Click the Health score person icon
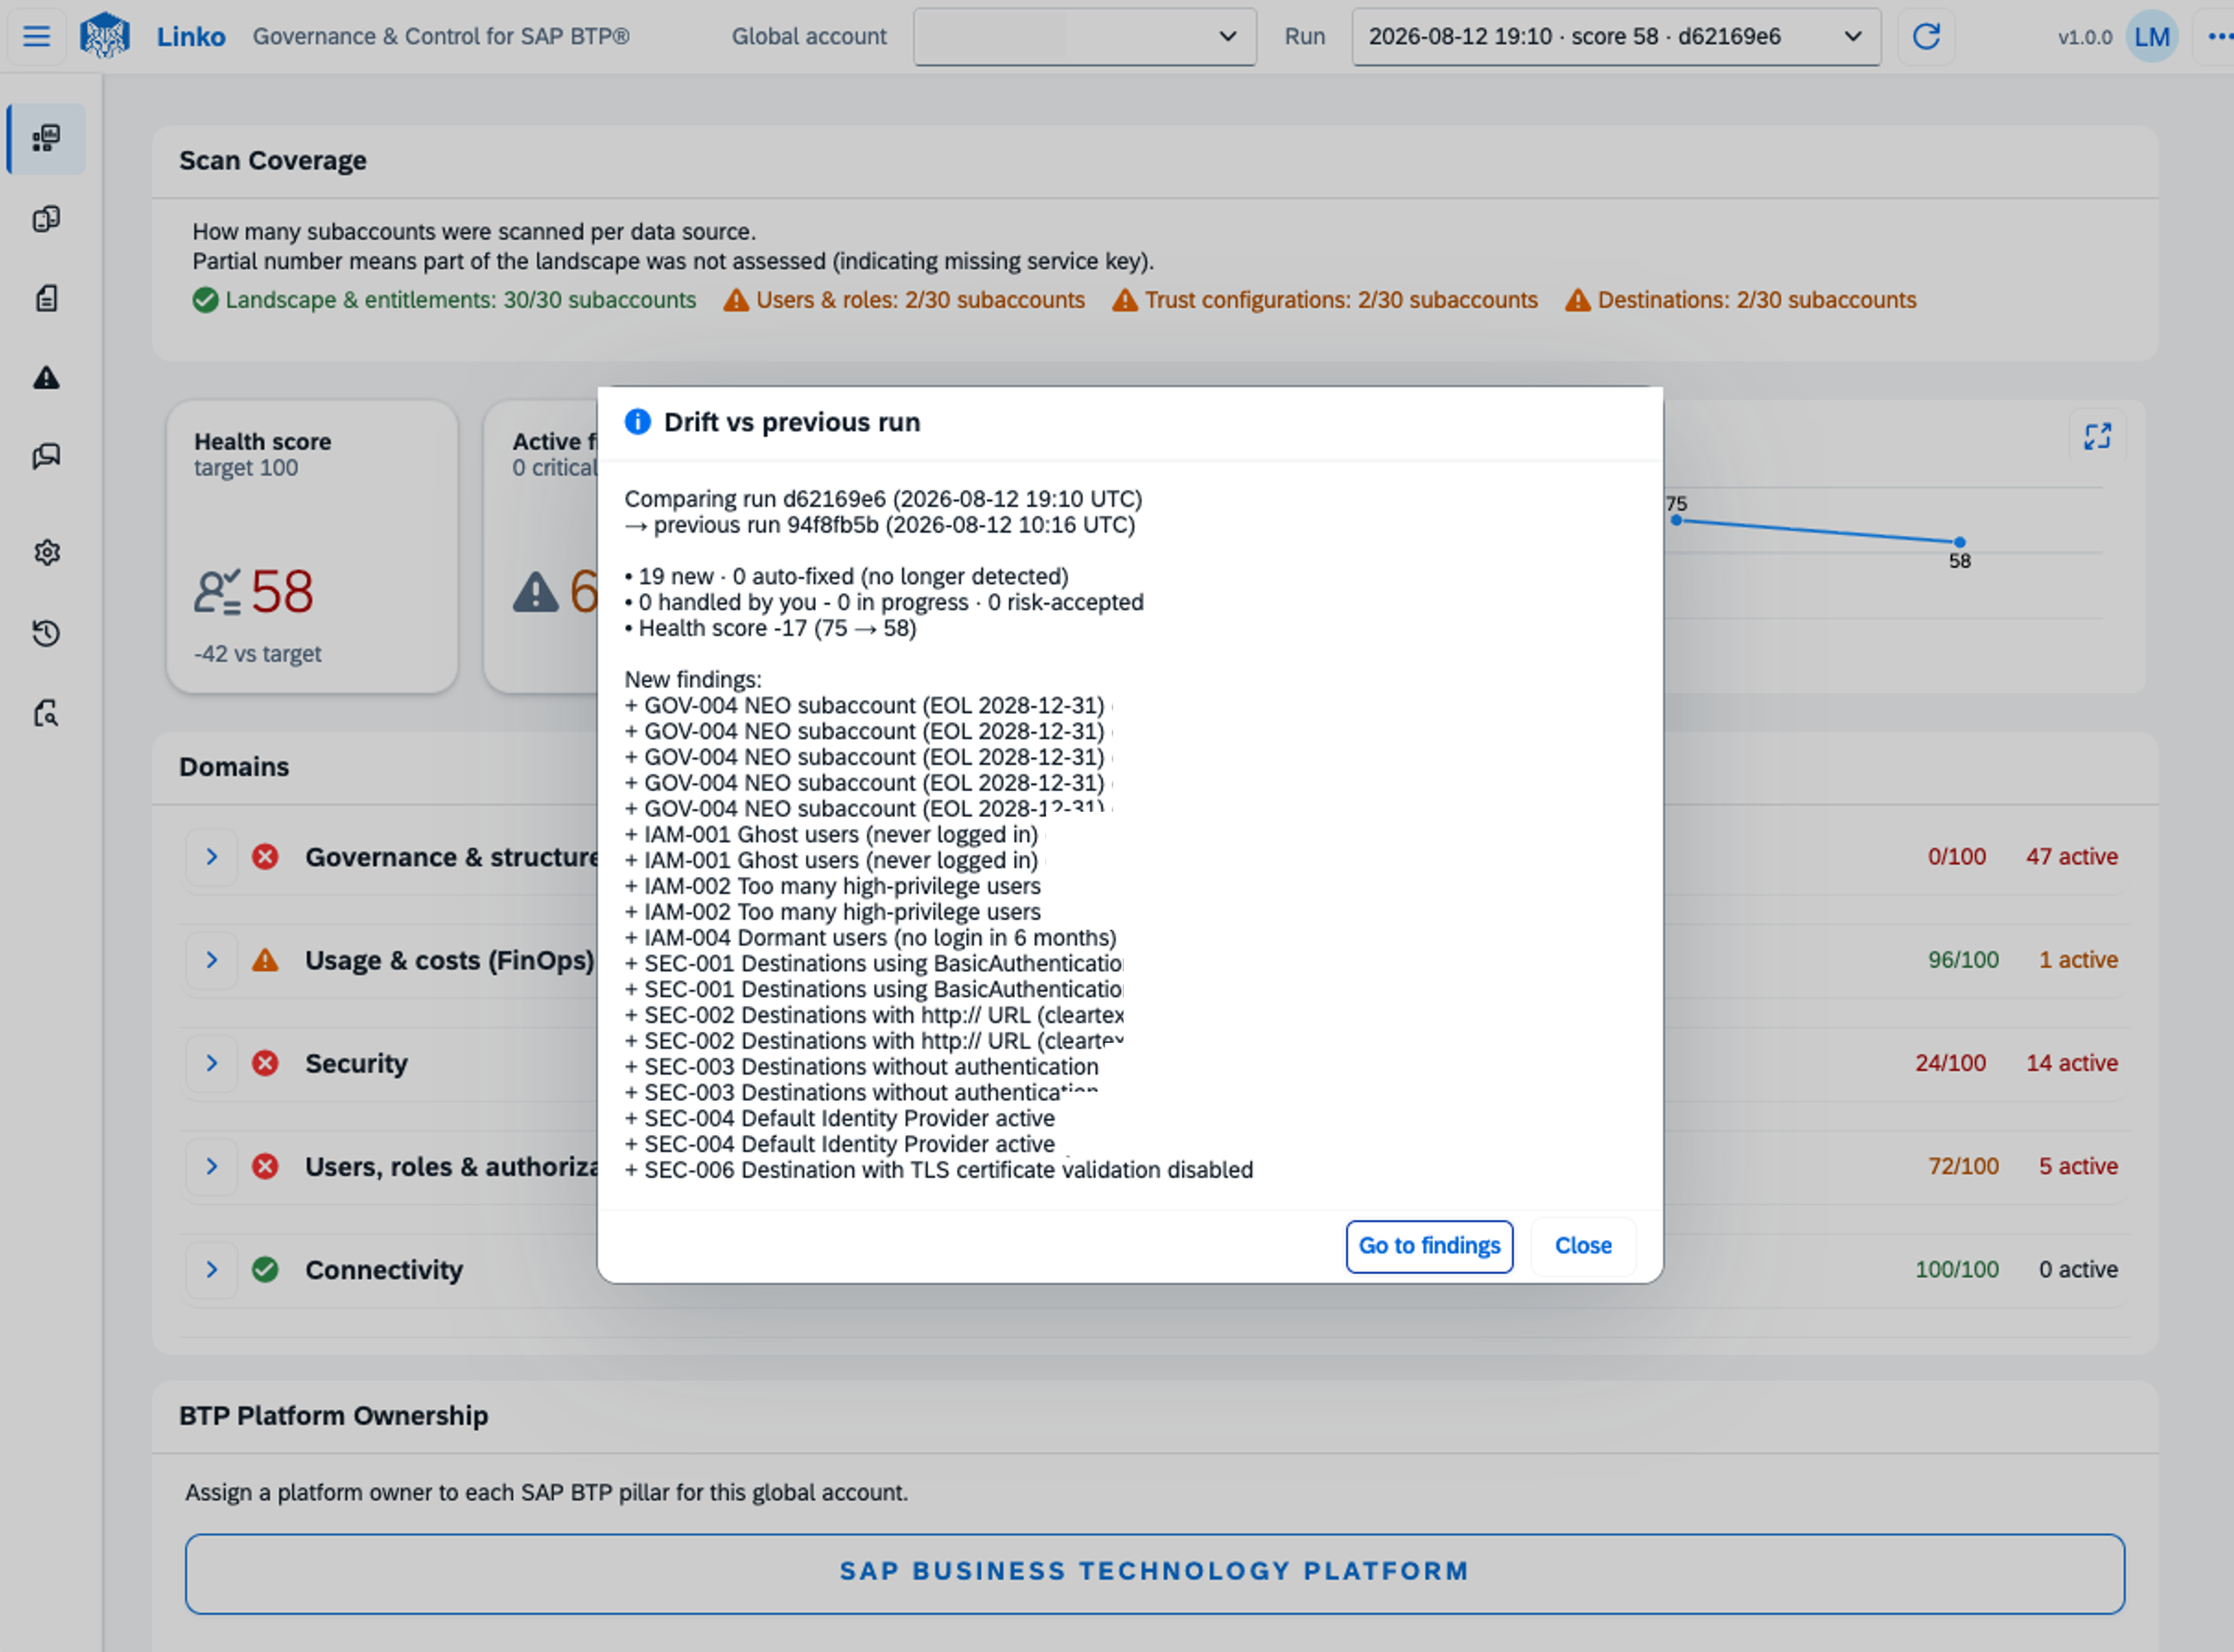Image resolution: width=2234 pixels, height=1652 pixels. [217, 592]
